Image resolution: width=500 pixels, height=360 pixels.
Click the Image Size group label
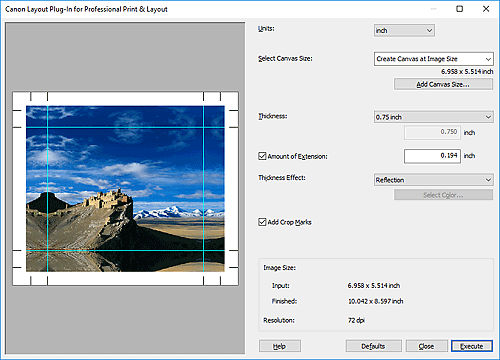[280, 268]
